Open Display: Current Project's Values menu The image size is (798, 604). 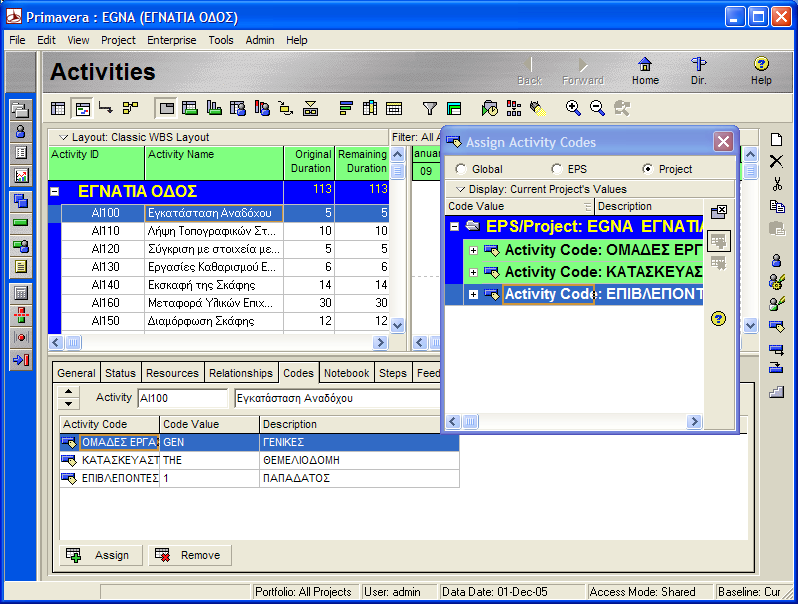(x=542, y=189)
